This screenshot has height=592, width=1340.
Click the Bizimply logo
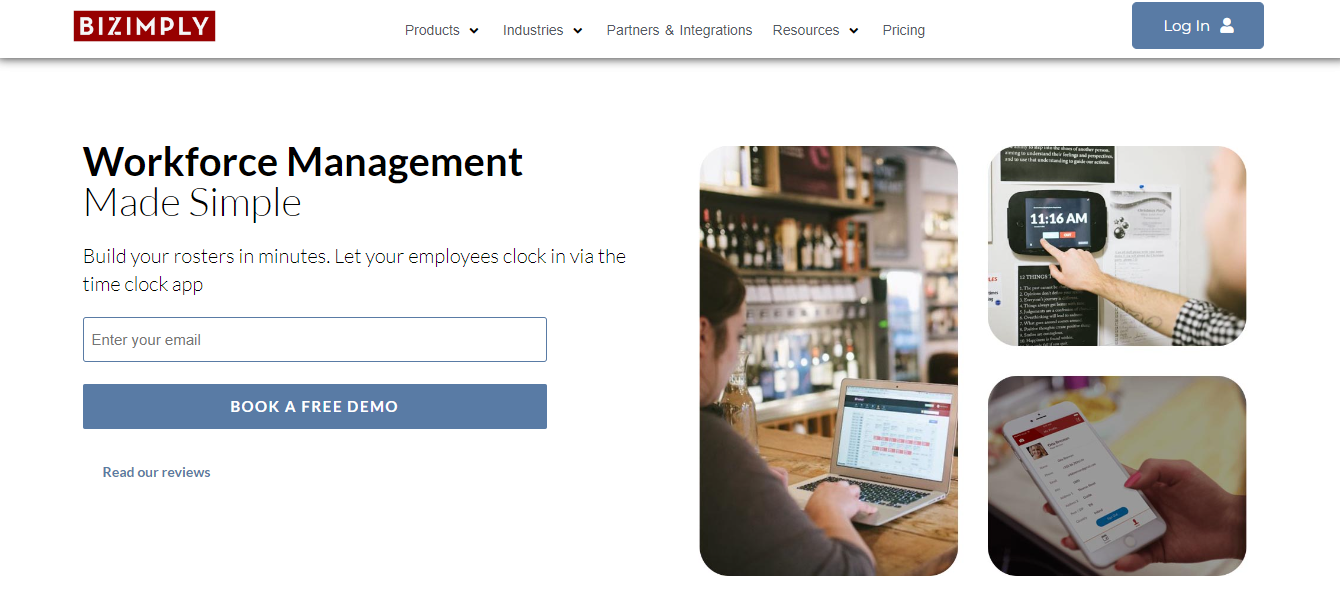144,26
